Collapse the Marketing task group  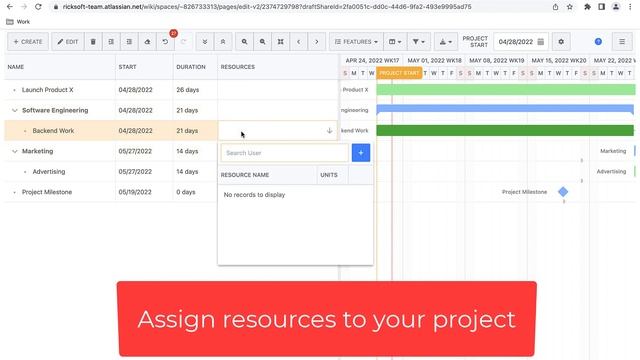click(15, 151)
